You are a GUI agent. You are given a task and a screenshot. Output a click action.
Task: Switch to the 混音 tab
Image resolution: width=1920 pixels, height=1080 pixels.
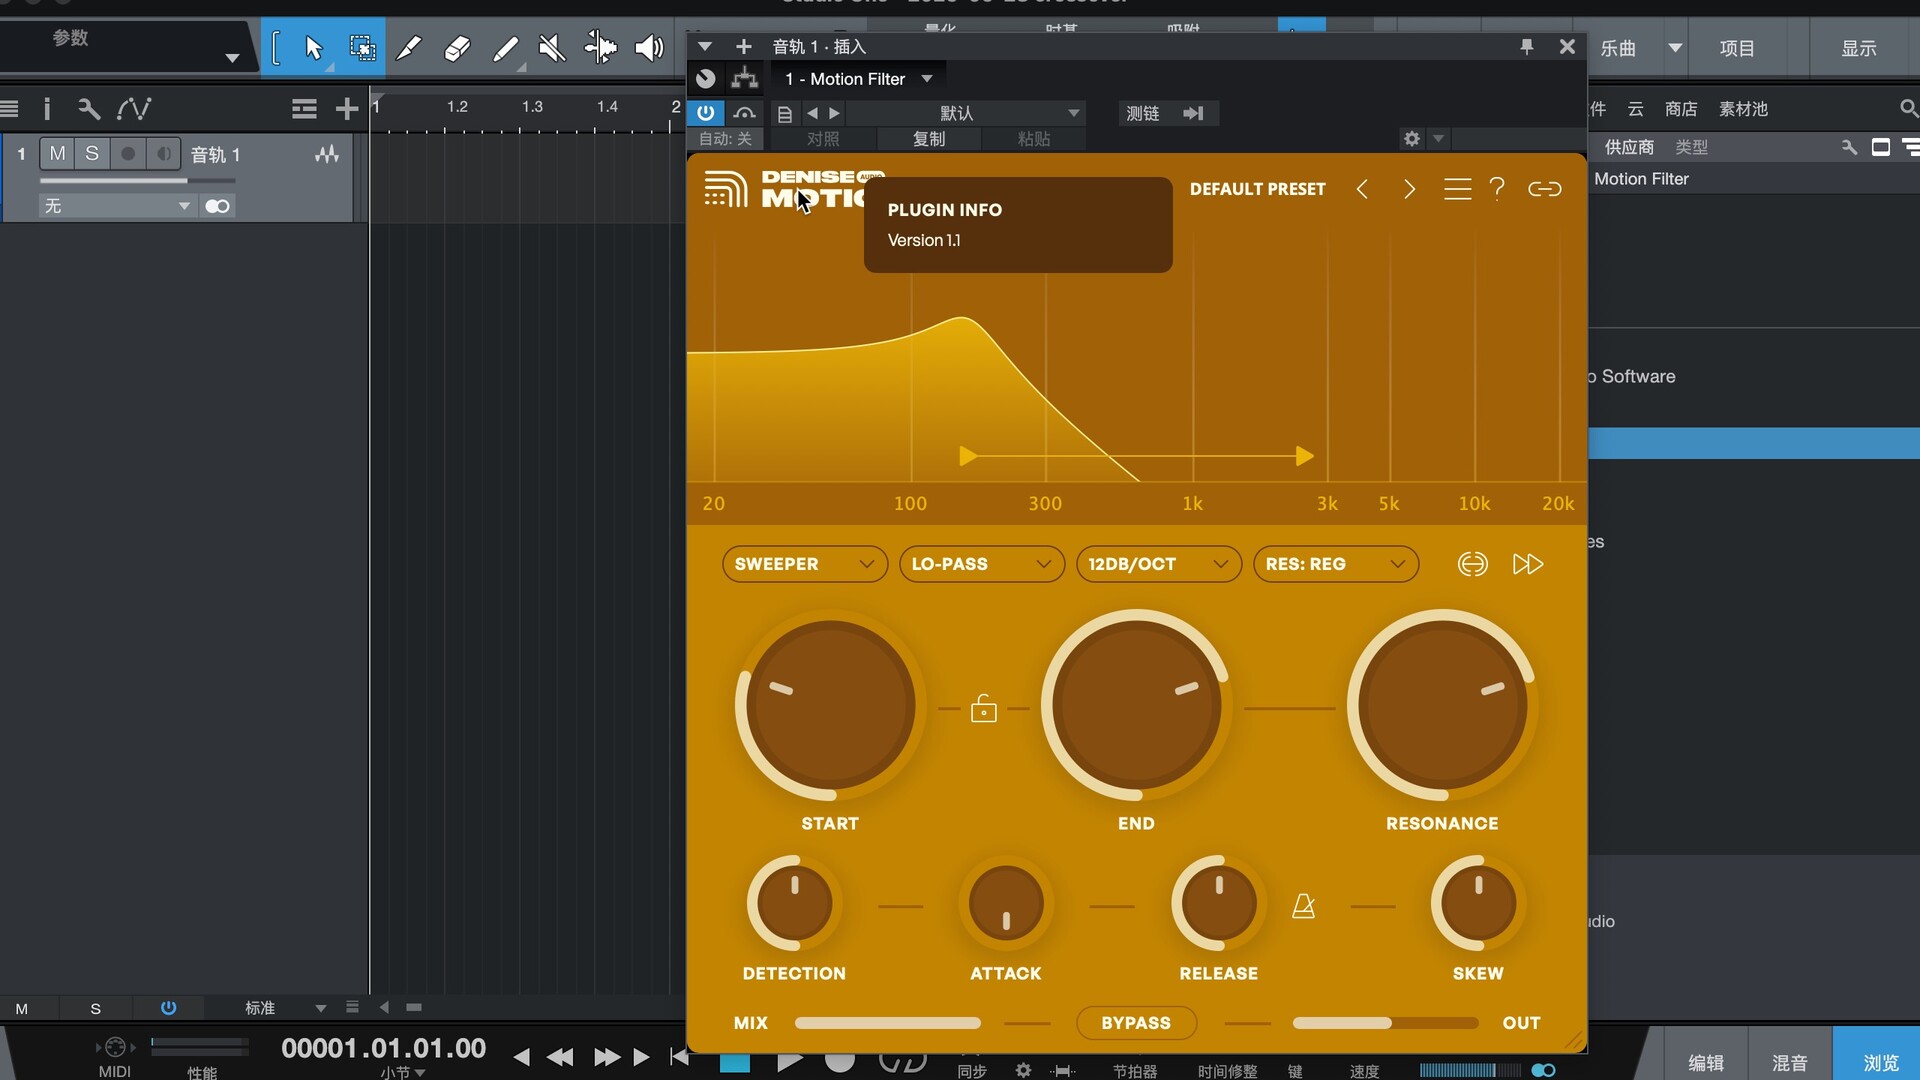coord(1789,1062)
